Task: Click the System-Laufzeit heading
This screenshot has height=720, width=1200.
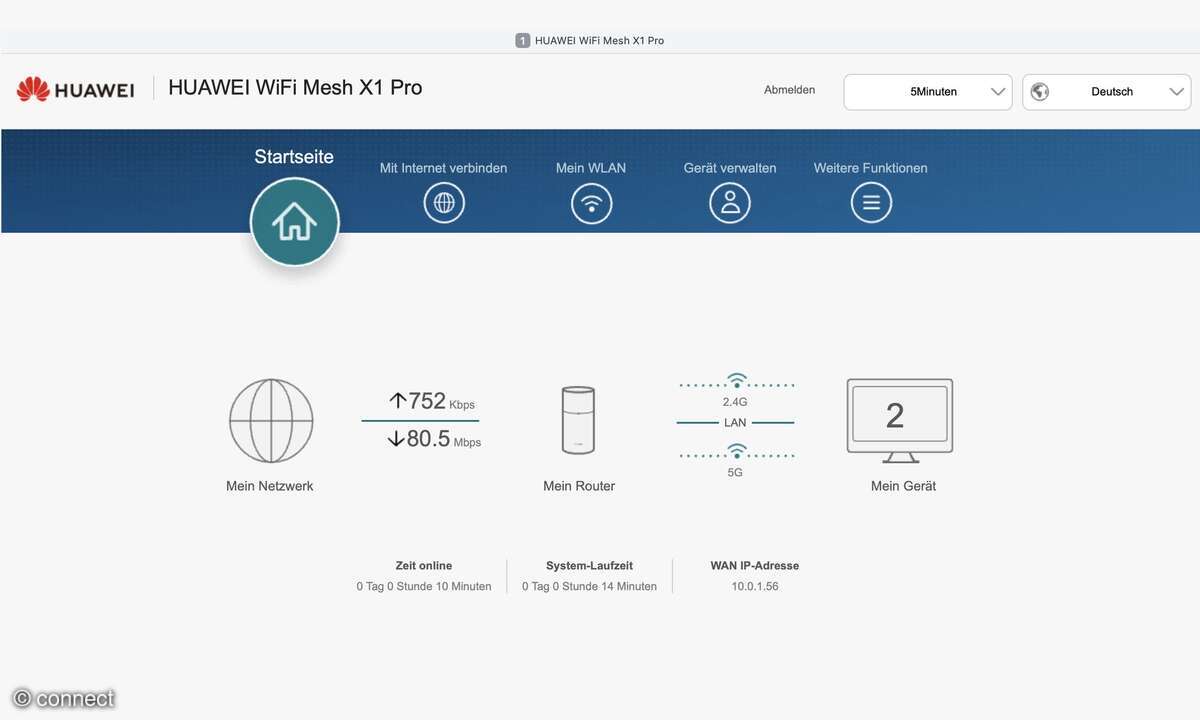Action: tap(589, 566)
